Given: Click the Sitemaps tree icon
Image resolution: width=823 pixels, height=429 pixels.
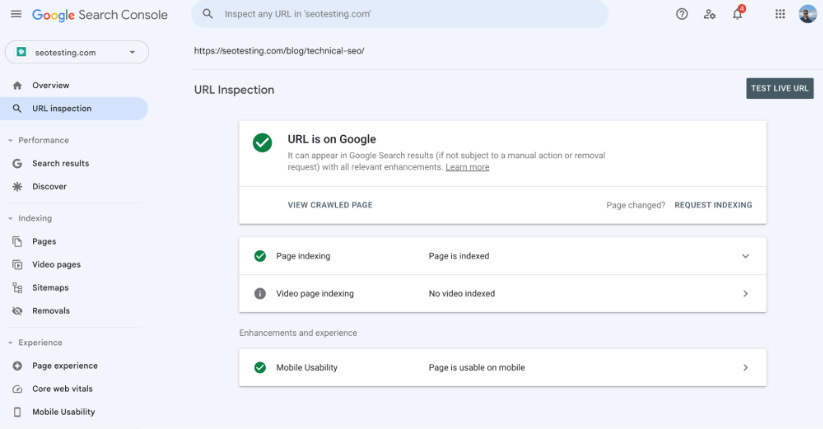Looking at the screenshot, I should (17, 288).
